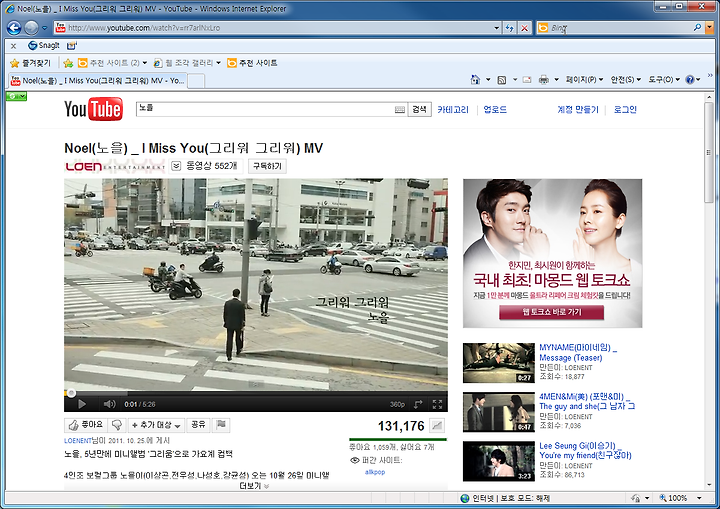Open the Favorites (즐겨찾기) star button

tap(30, 63)
